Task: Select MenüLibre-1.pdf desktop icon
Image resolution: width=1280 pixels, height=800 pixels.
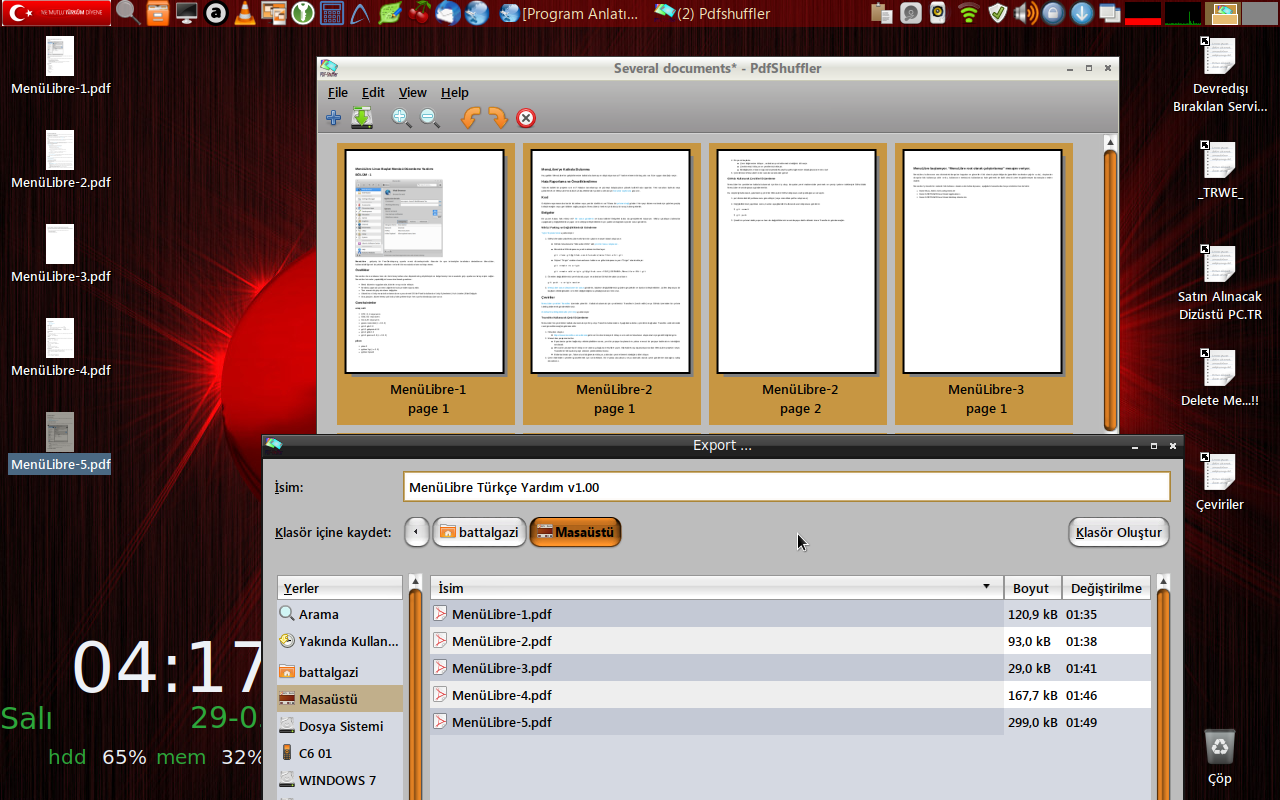Action: tap(60, 66)
